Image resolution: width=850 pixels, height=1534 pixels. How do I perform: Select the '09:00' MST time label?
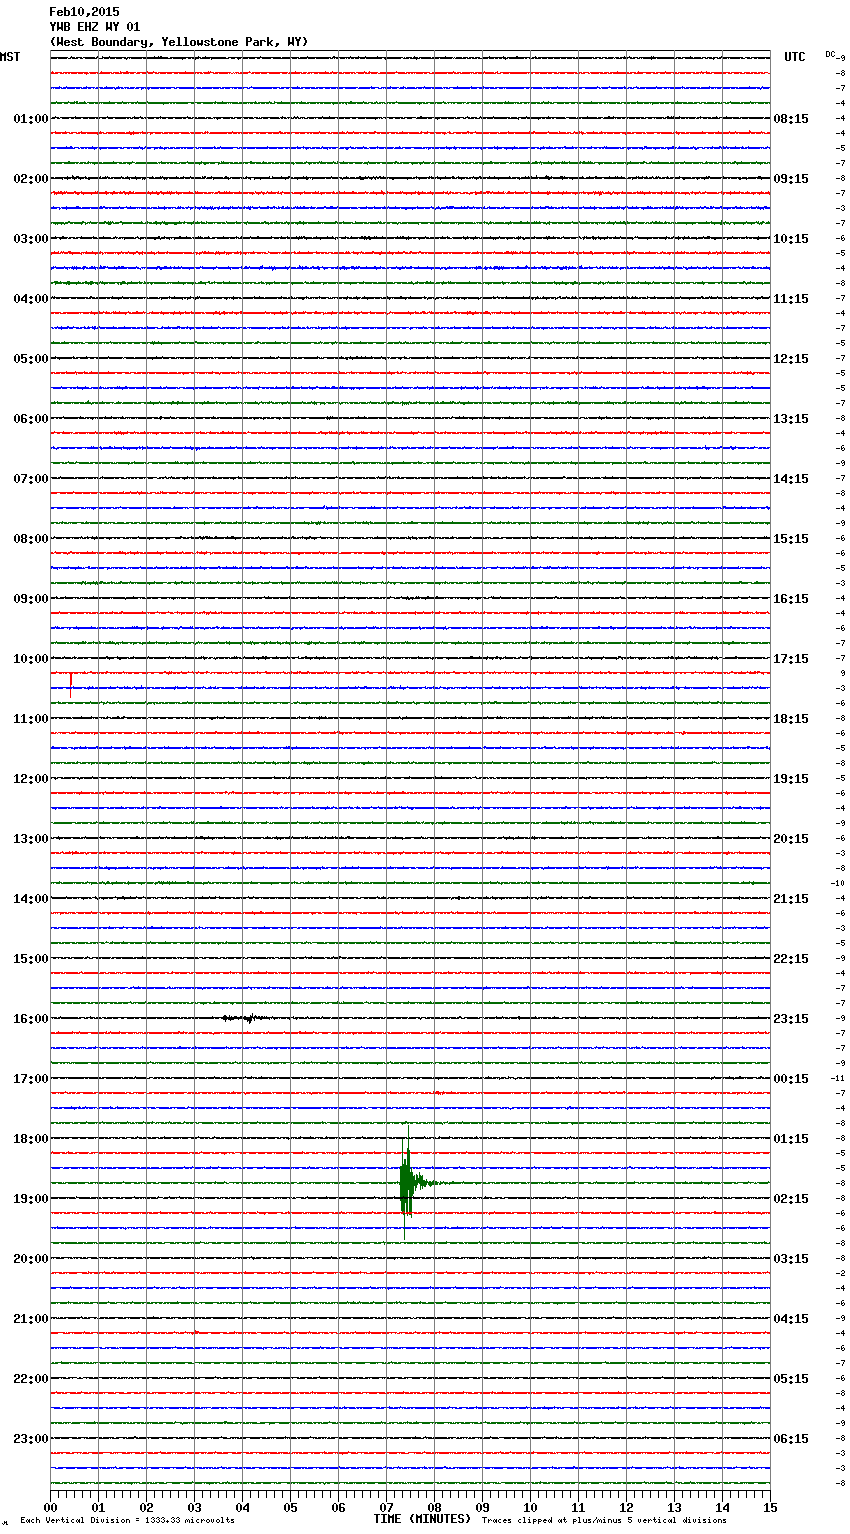tap(31, 599)
